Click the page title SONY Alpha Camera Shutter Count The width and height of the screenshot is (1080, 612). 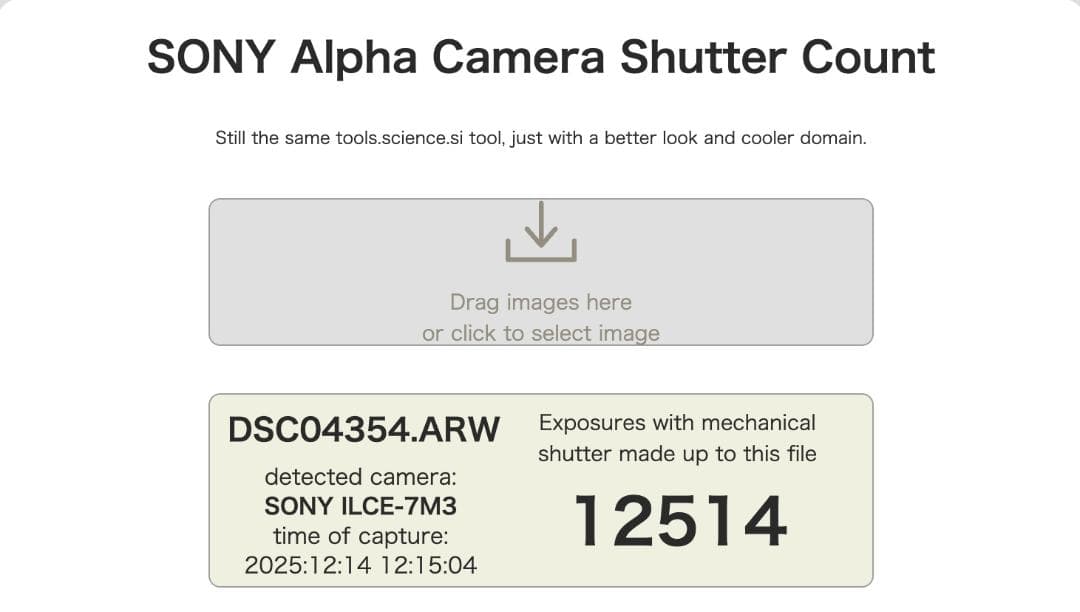(540, 58)
